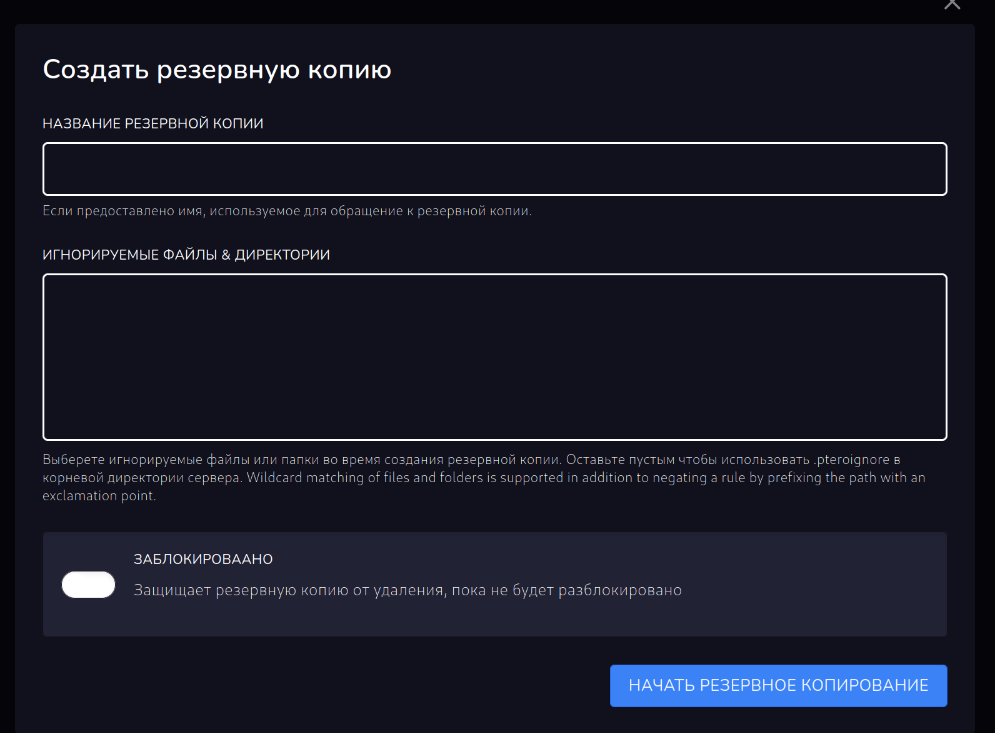Click the deletion protection description text
The image size is (995, 733).
tap(407, 590)
